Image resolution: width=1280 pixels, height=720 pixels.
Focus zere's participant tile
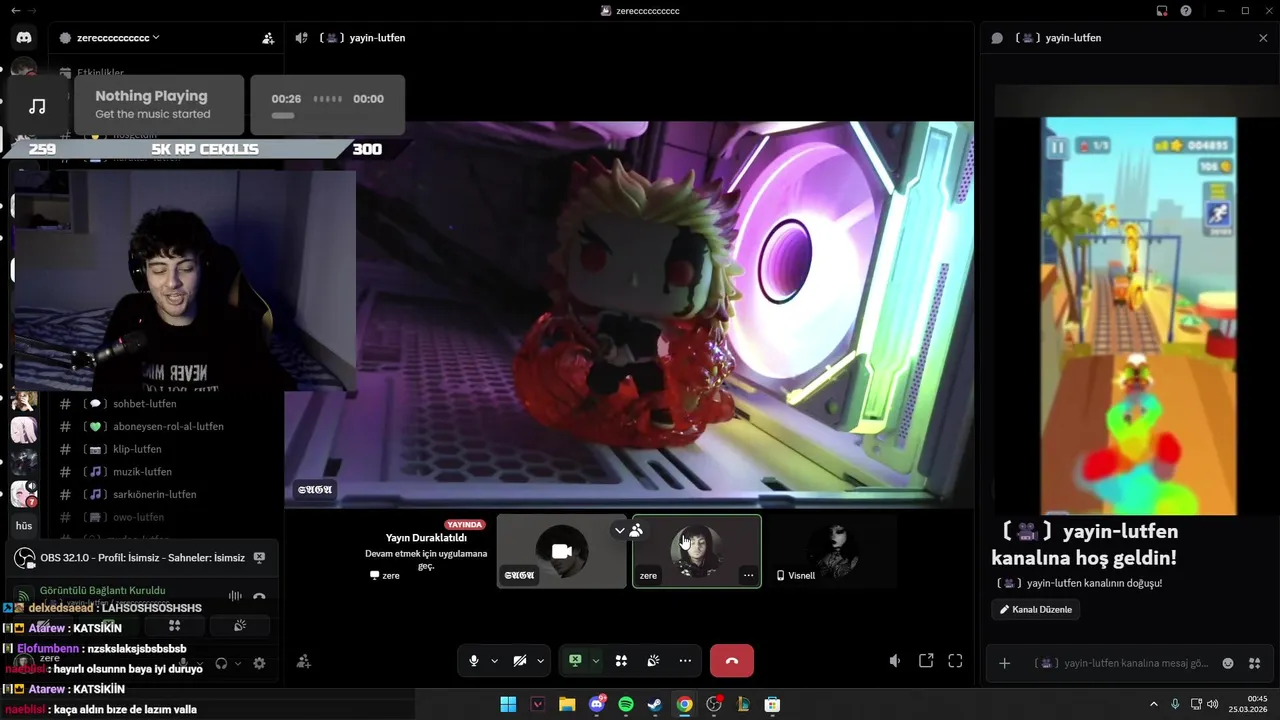coord(697,551)
